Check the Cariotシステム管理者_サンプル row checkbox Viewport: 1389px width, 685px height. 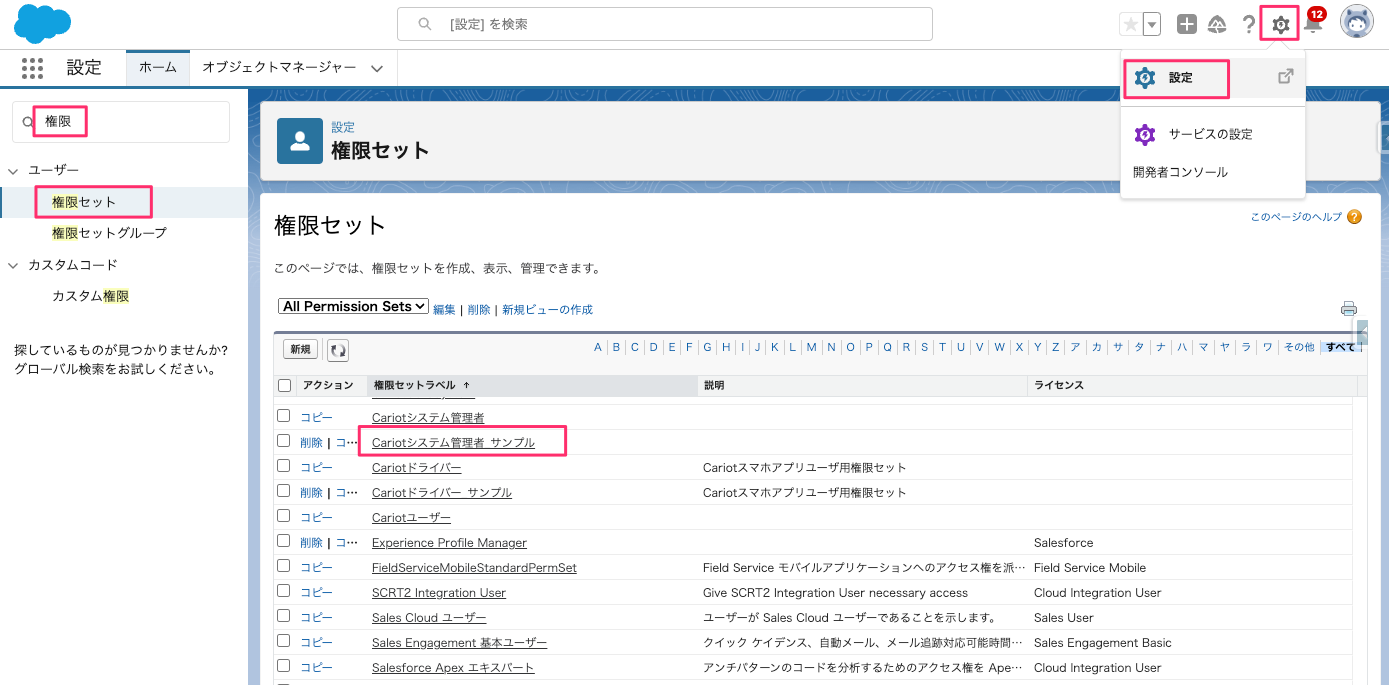pos(284,441)
